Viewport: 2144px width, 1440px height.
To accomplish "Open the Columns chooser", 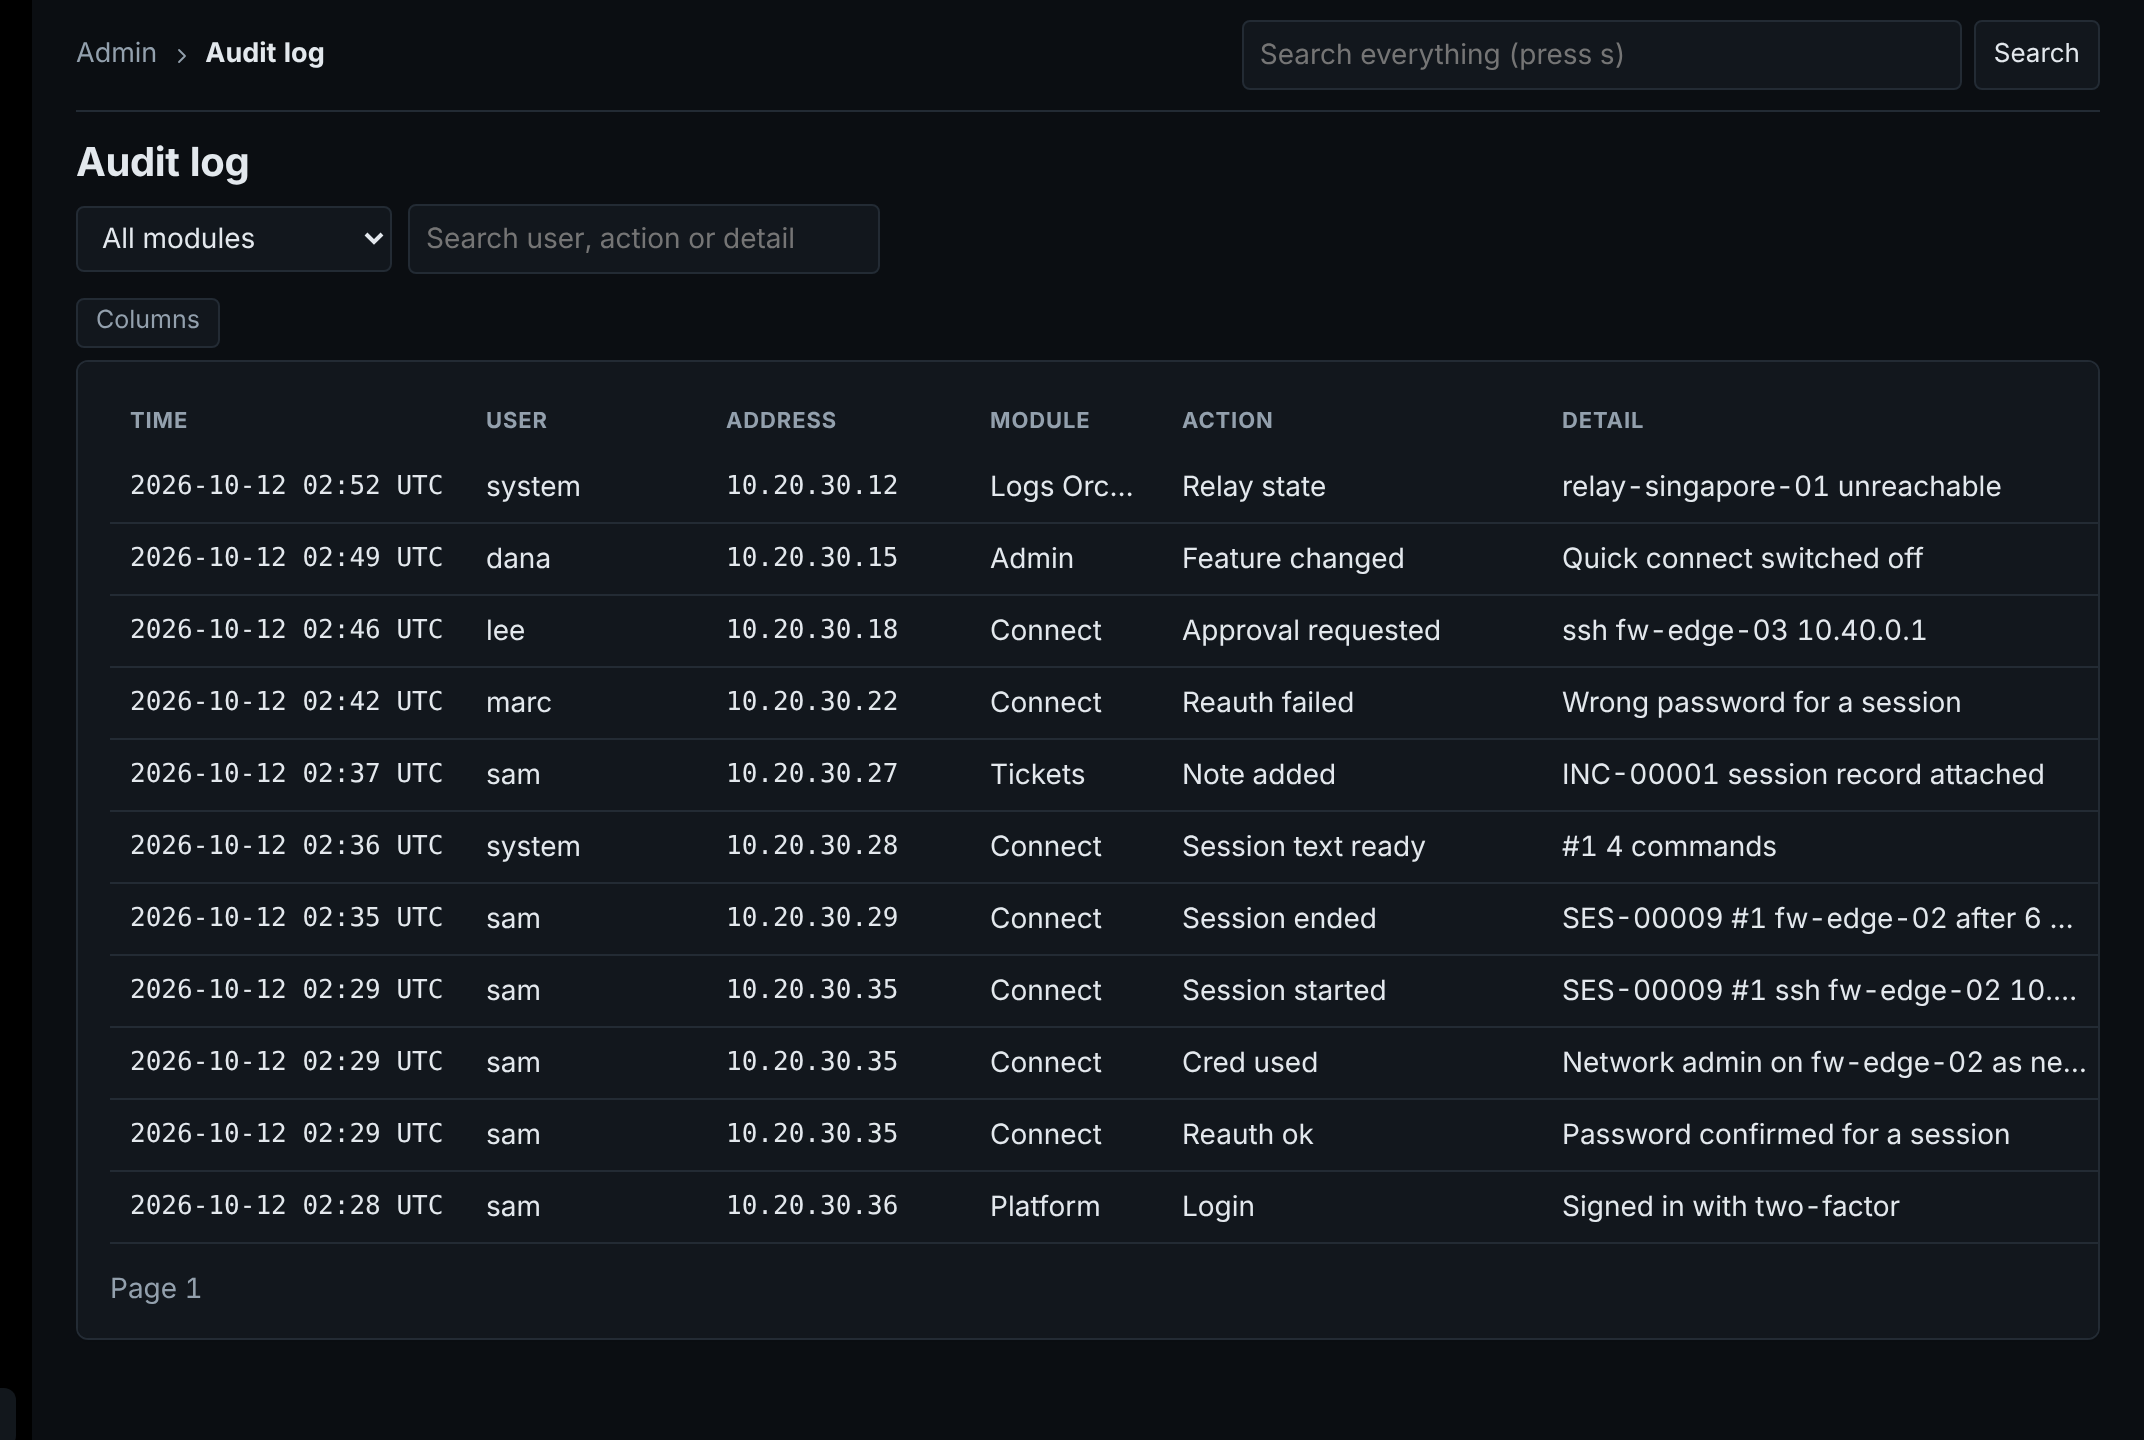I will [x=148, y=322].
